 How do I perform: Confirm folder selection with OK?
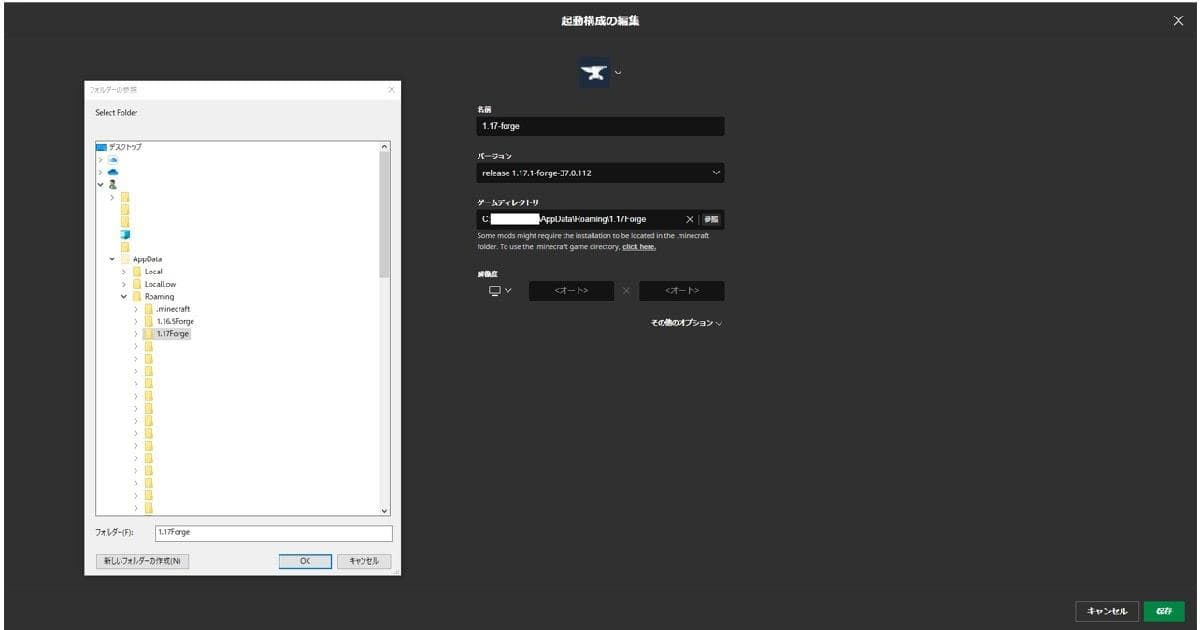305,561
